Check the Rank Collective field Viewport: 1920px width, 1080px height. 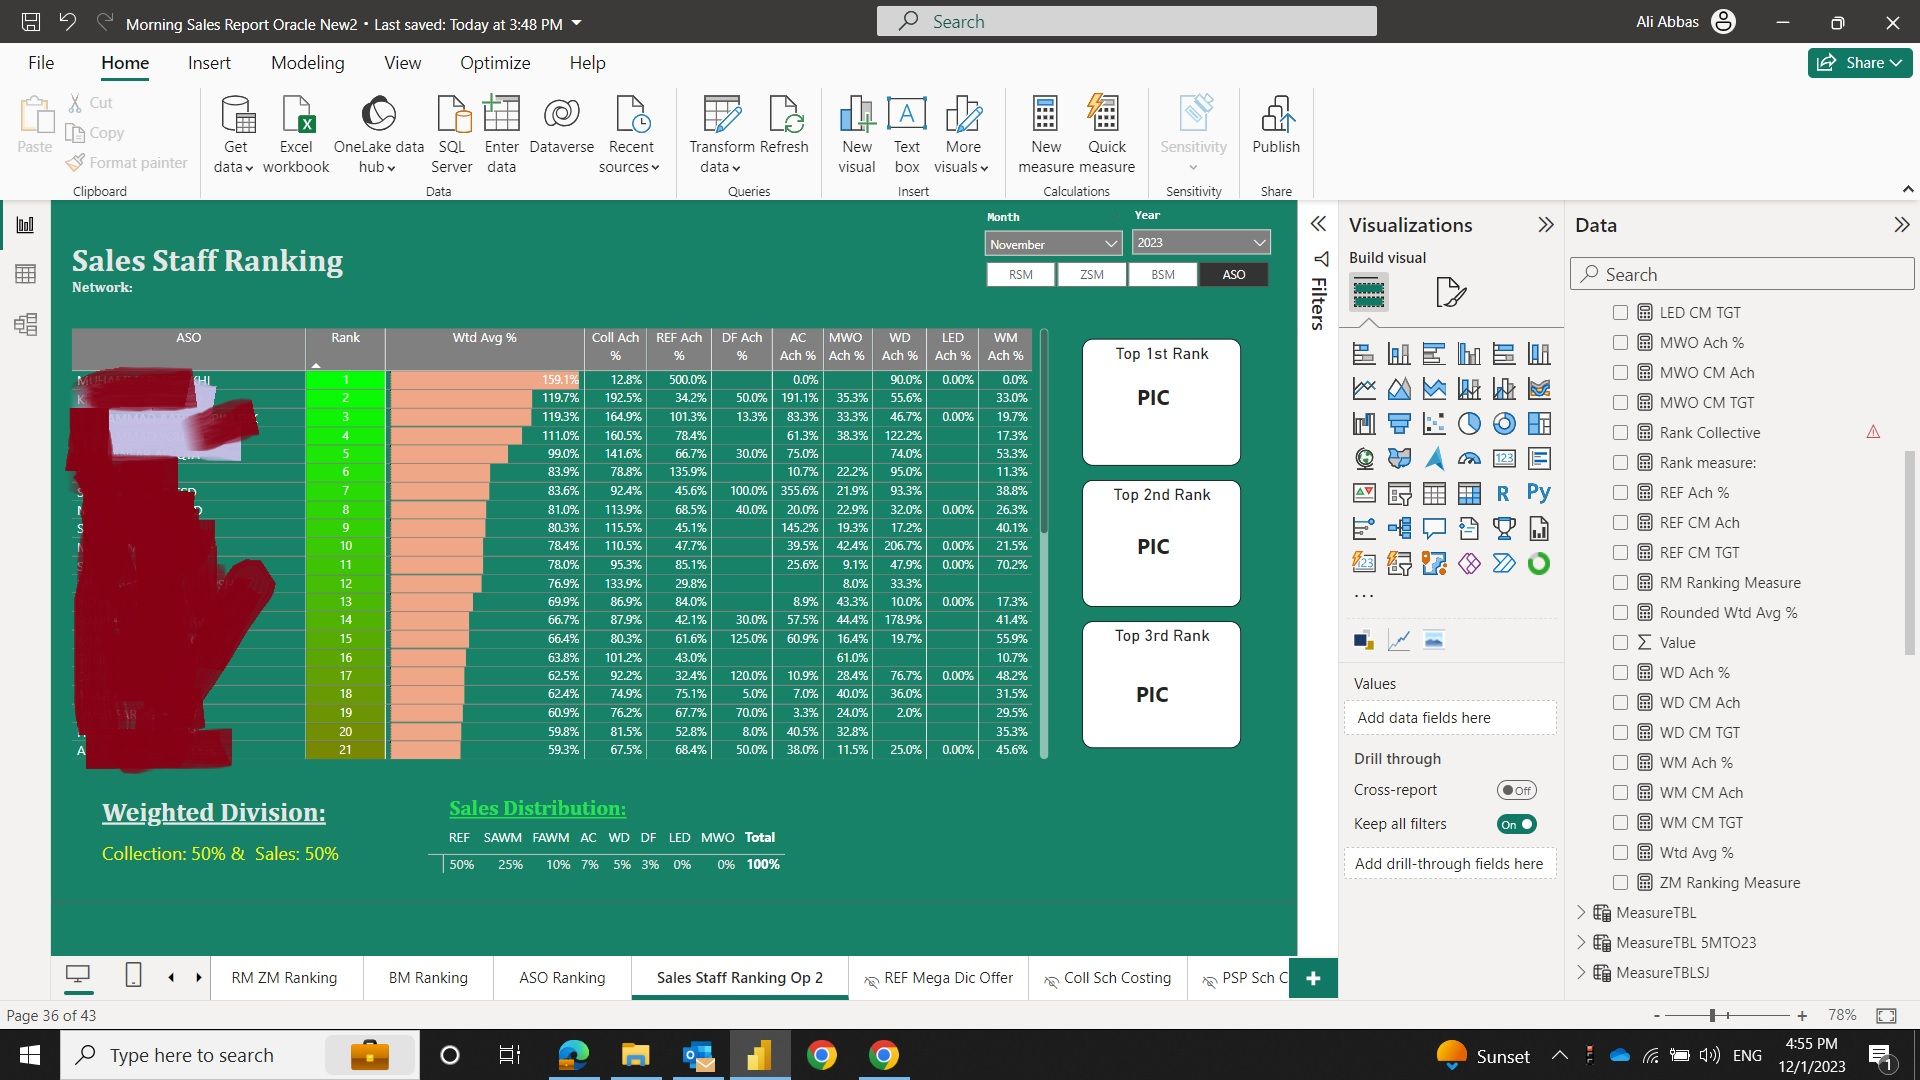click(x=1620, y=432)
